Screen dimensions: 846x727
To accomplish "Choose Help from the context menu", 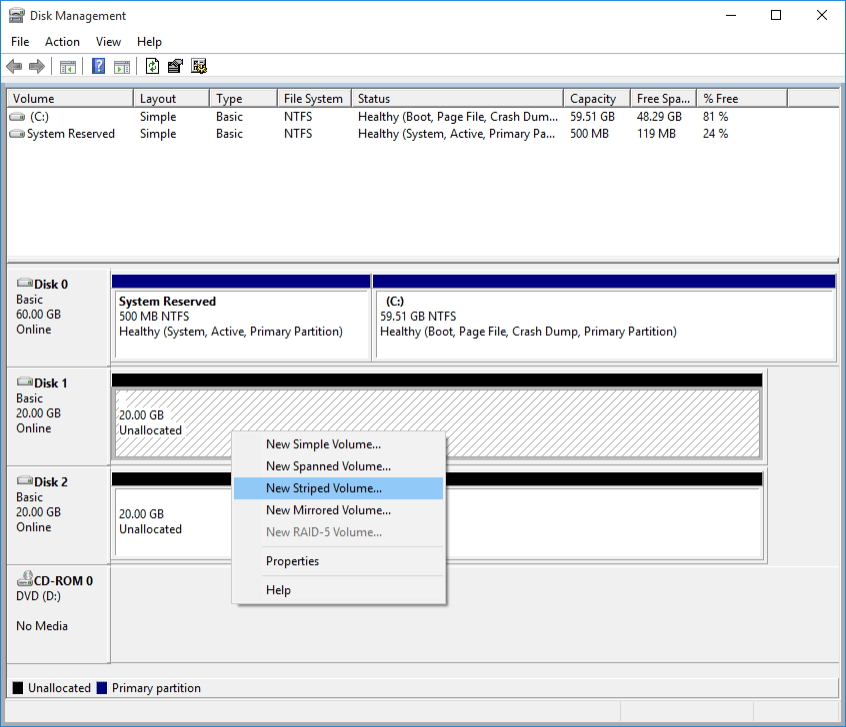I will coord(339,590).
